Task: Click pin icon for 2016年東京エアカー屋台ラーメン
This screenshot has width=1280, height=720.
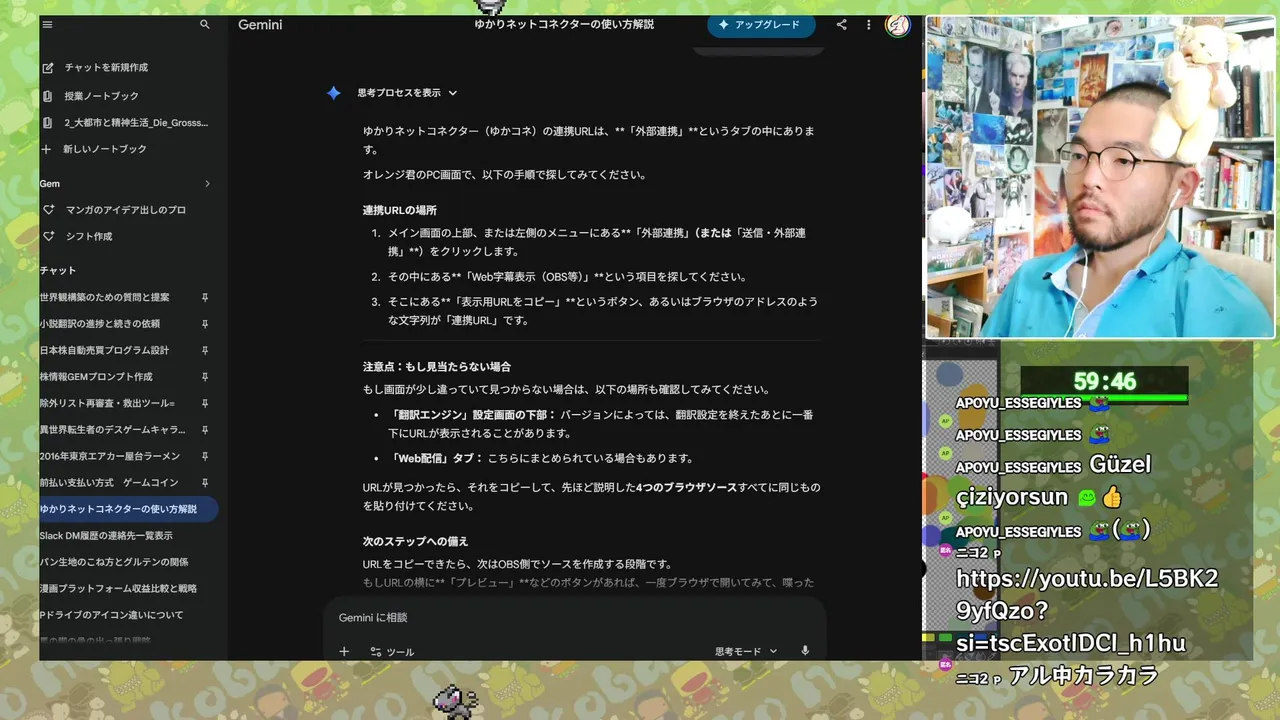Action: [x=205, y=456]
